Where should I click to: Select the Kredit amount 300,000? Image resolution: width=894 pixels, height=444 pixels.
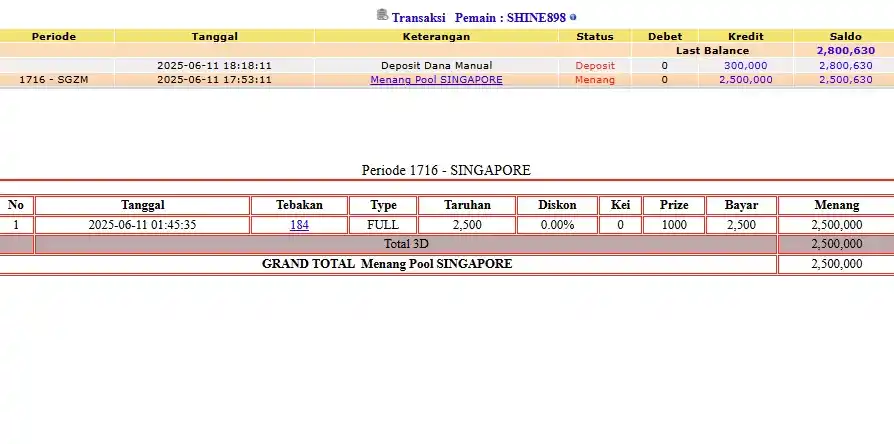746,66
